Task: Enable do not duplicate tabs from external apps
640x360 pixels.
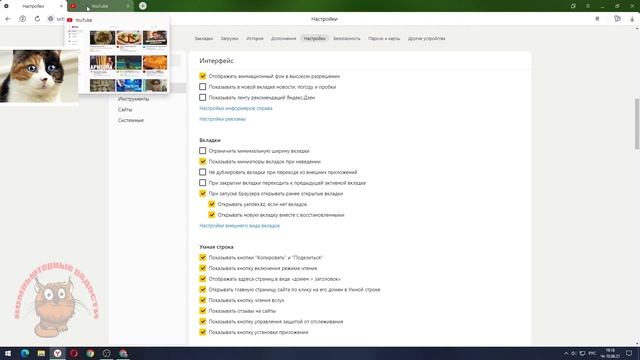Action: 202,172
